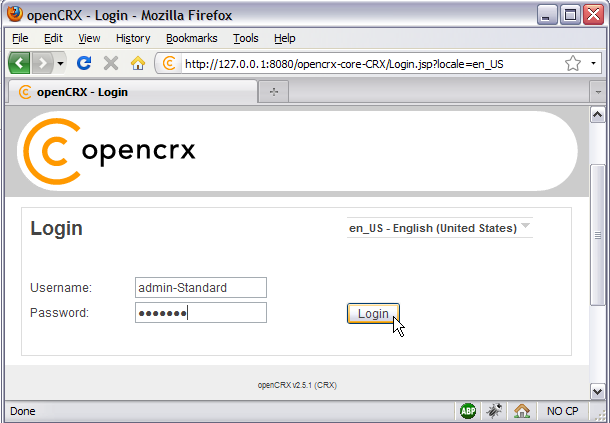Minimize the Firefox window

click(547, 15)
